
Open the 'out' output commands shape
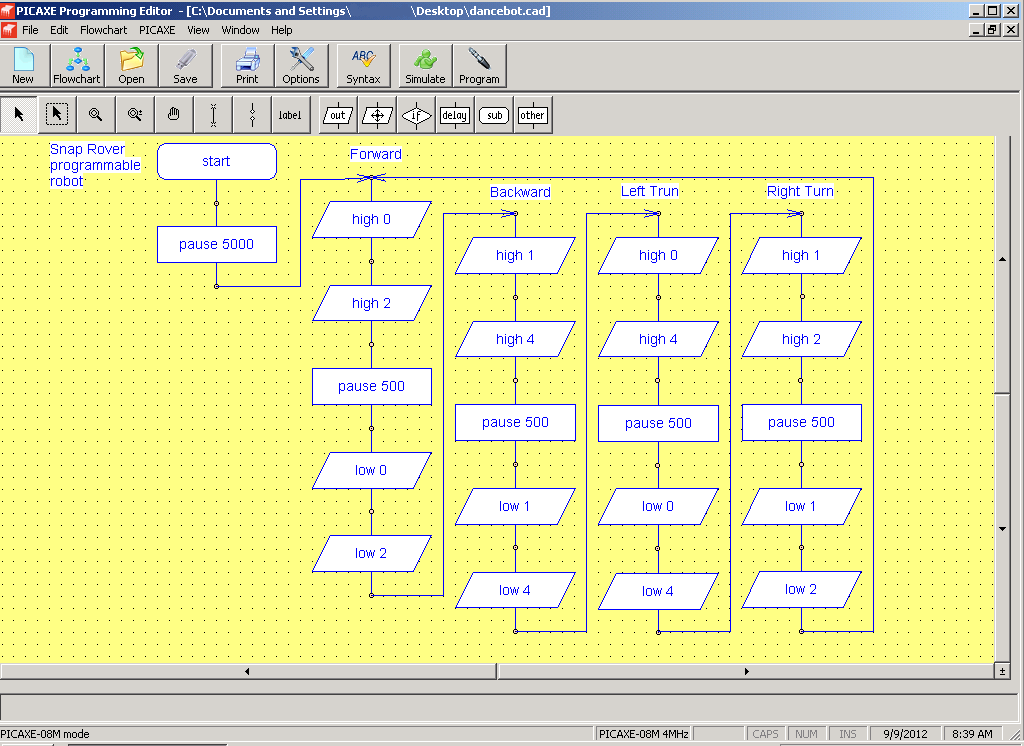(x=339, y=115)
